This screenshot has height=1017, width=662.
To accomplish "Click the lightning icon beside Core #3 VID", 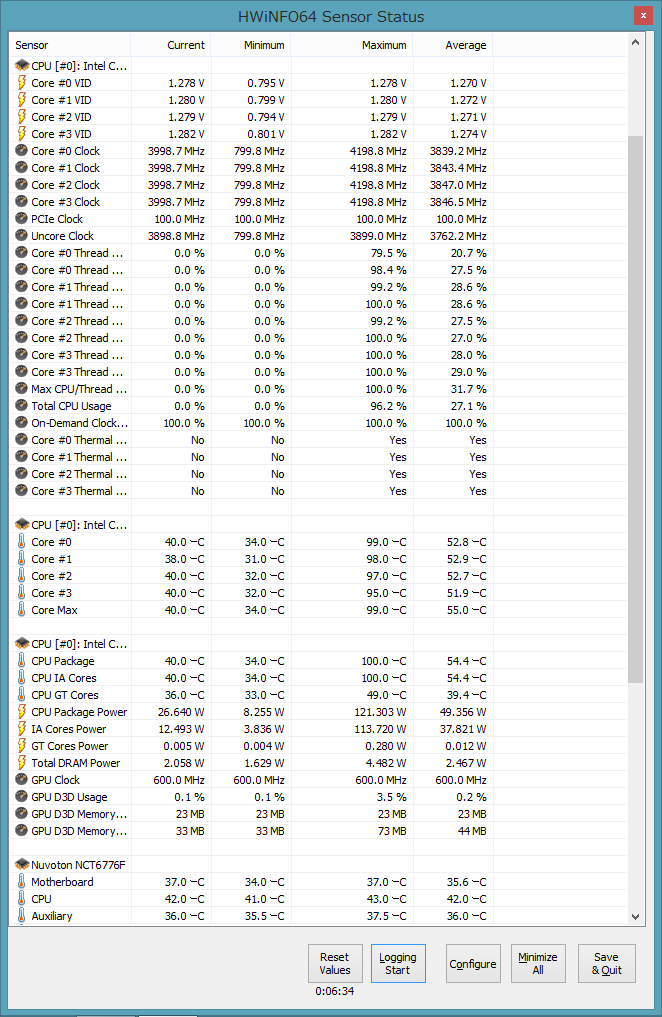I will tap(21, 134).
